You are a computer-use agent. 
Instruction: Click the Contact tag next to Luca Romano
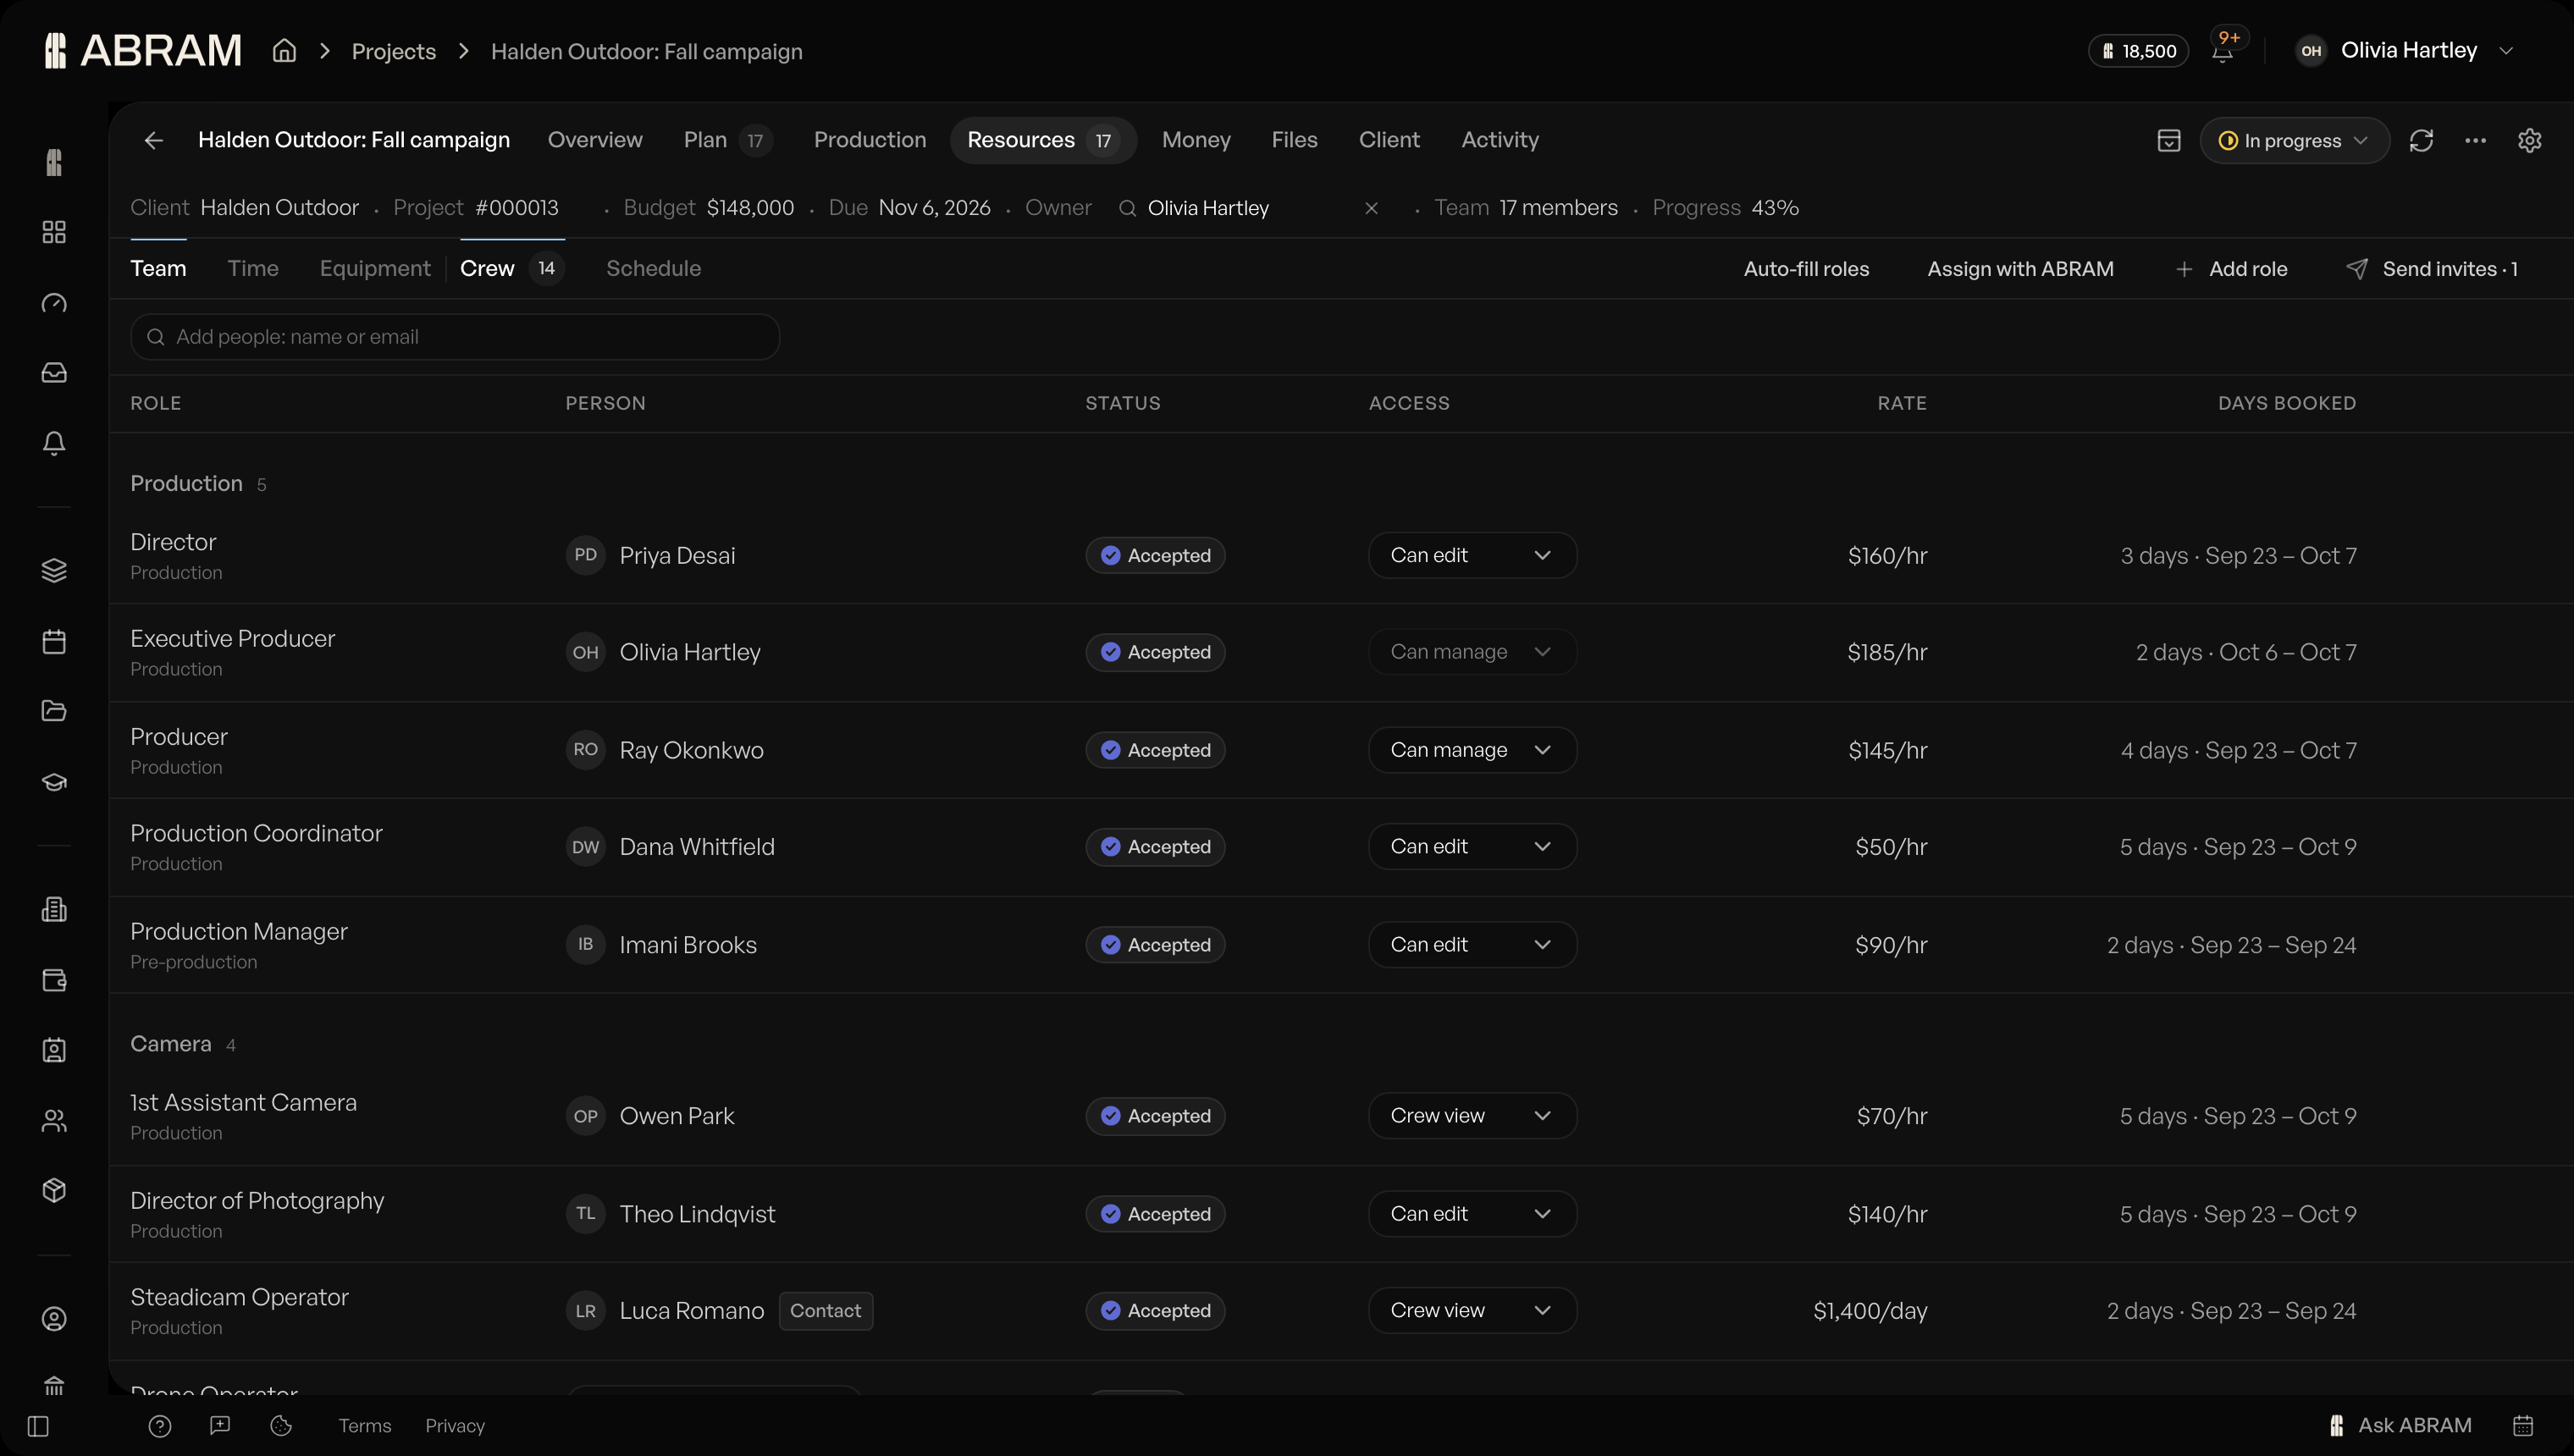point(825,1311)
